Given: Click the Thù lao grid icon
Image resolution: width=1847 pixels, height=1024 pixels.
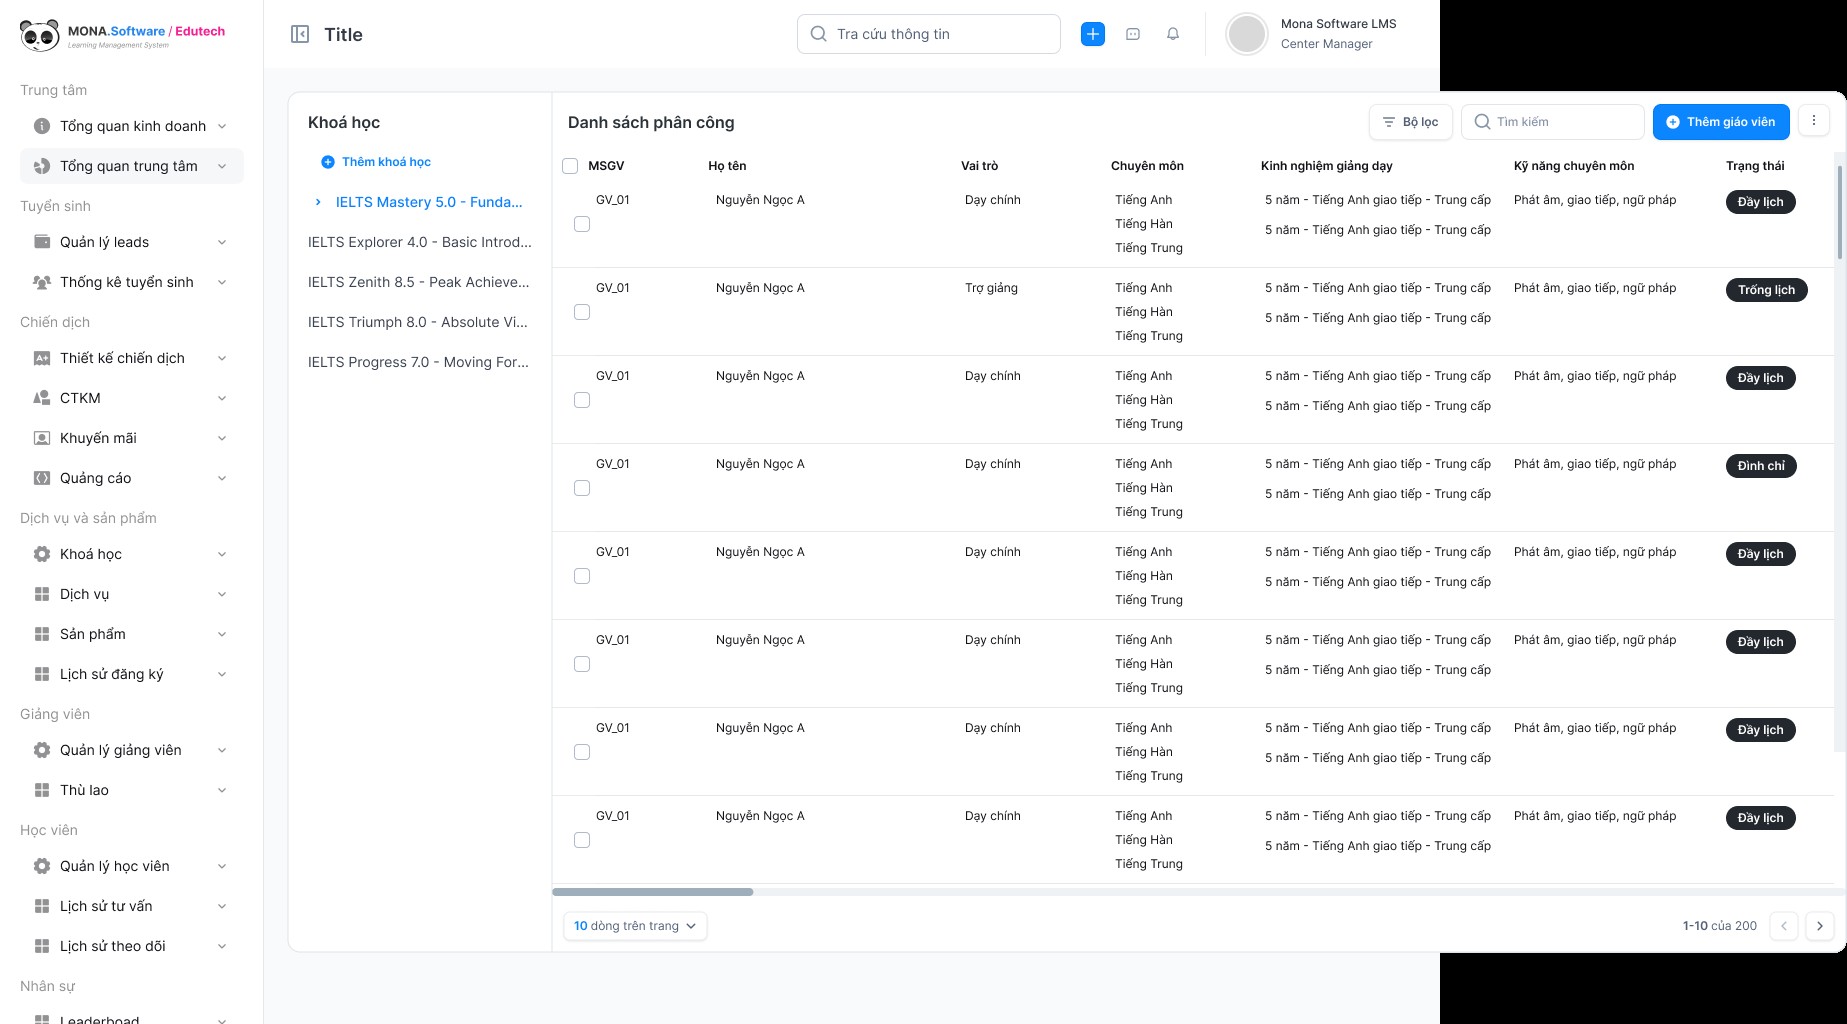Looking at the screenshot, I should tap(42, 790).
